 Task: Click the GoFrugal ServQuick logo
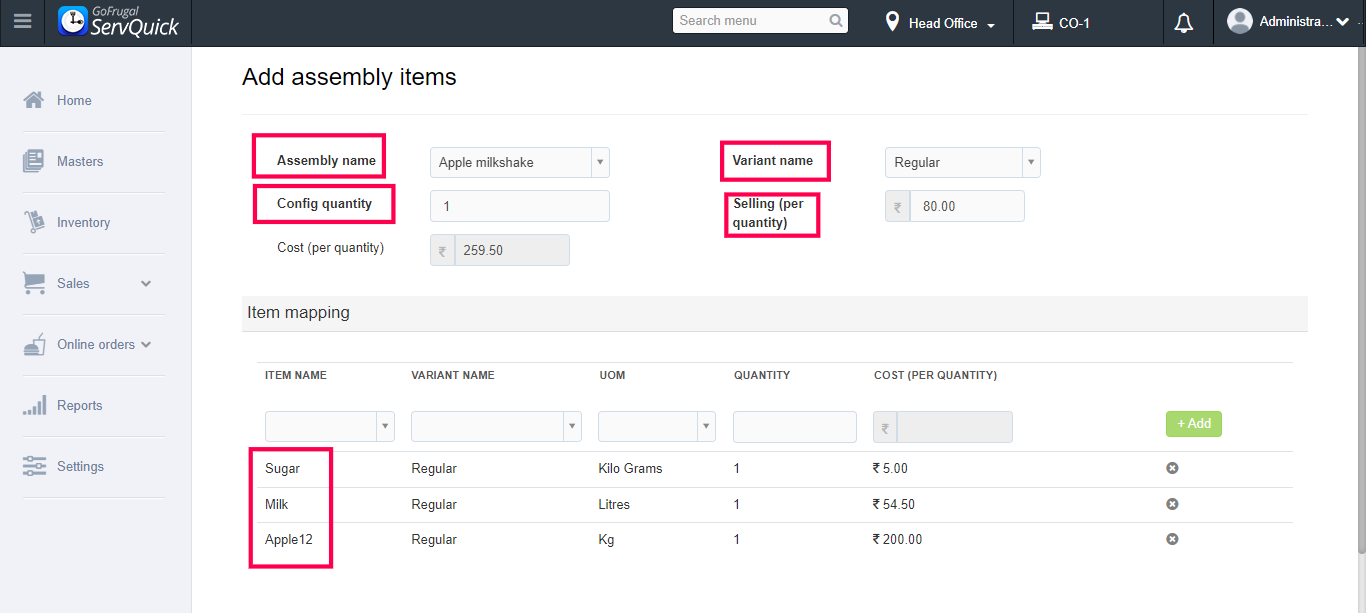click(x=119, y=22)
